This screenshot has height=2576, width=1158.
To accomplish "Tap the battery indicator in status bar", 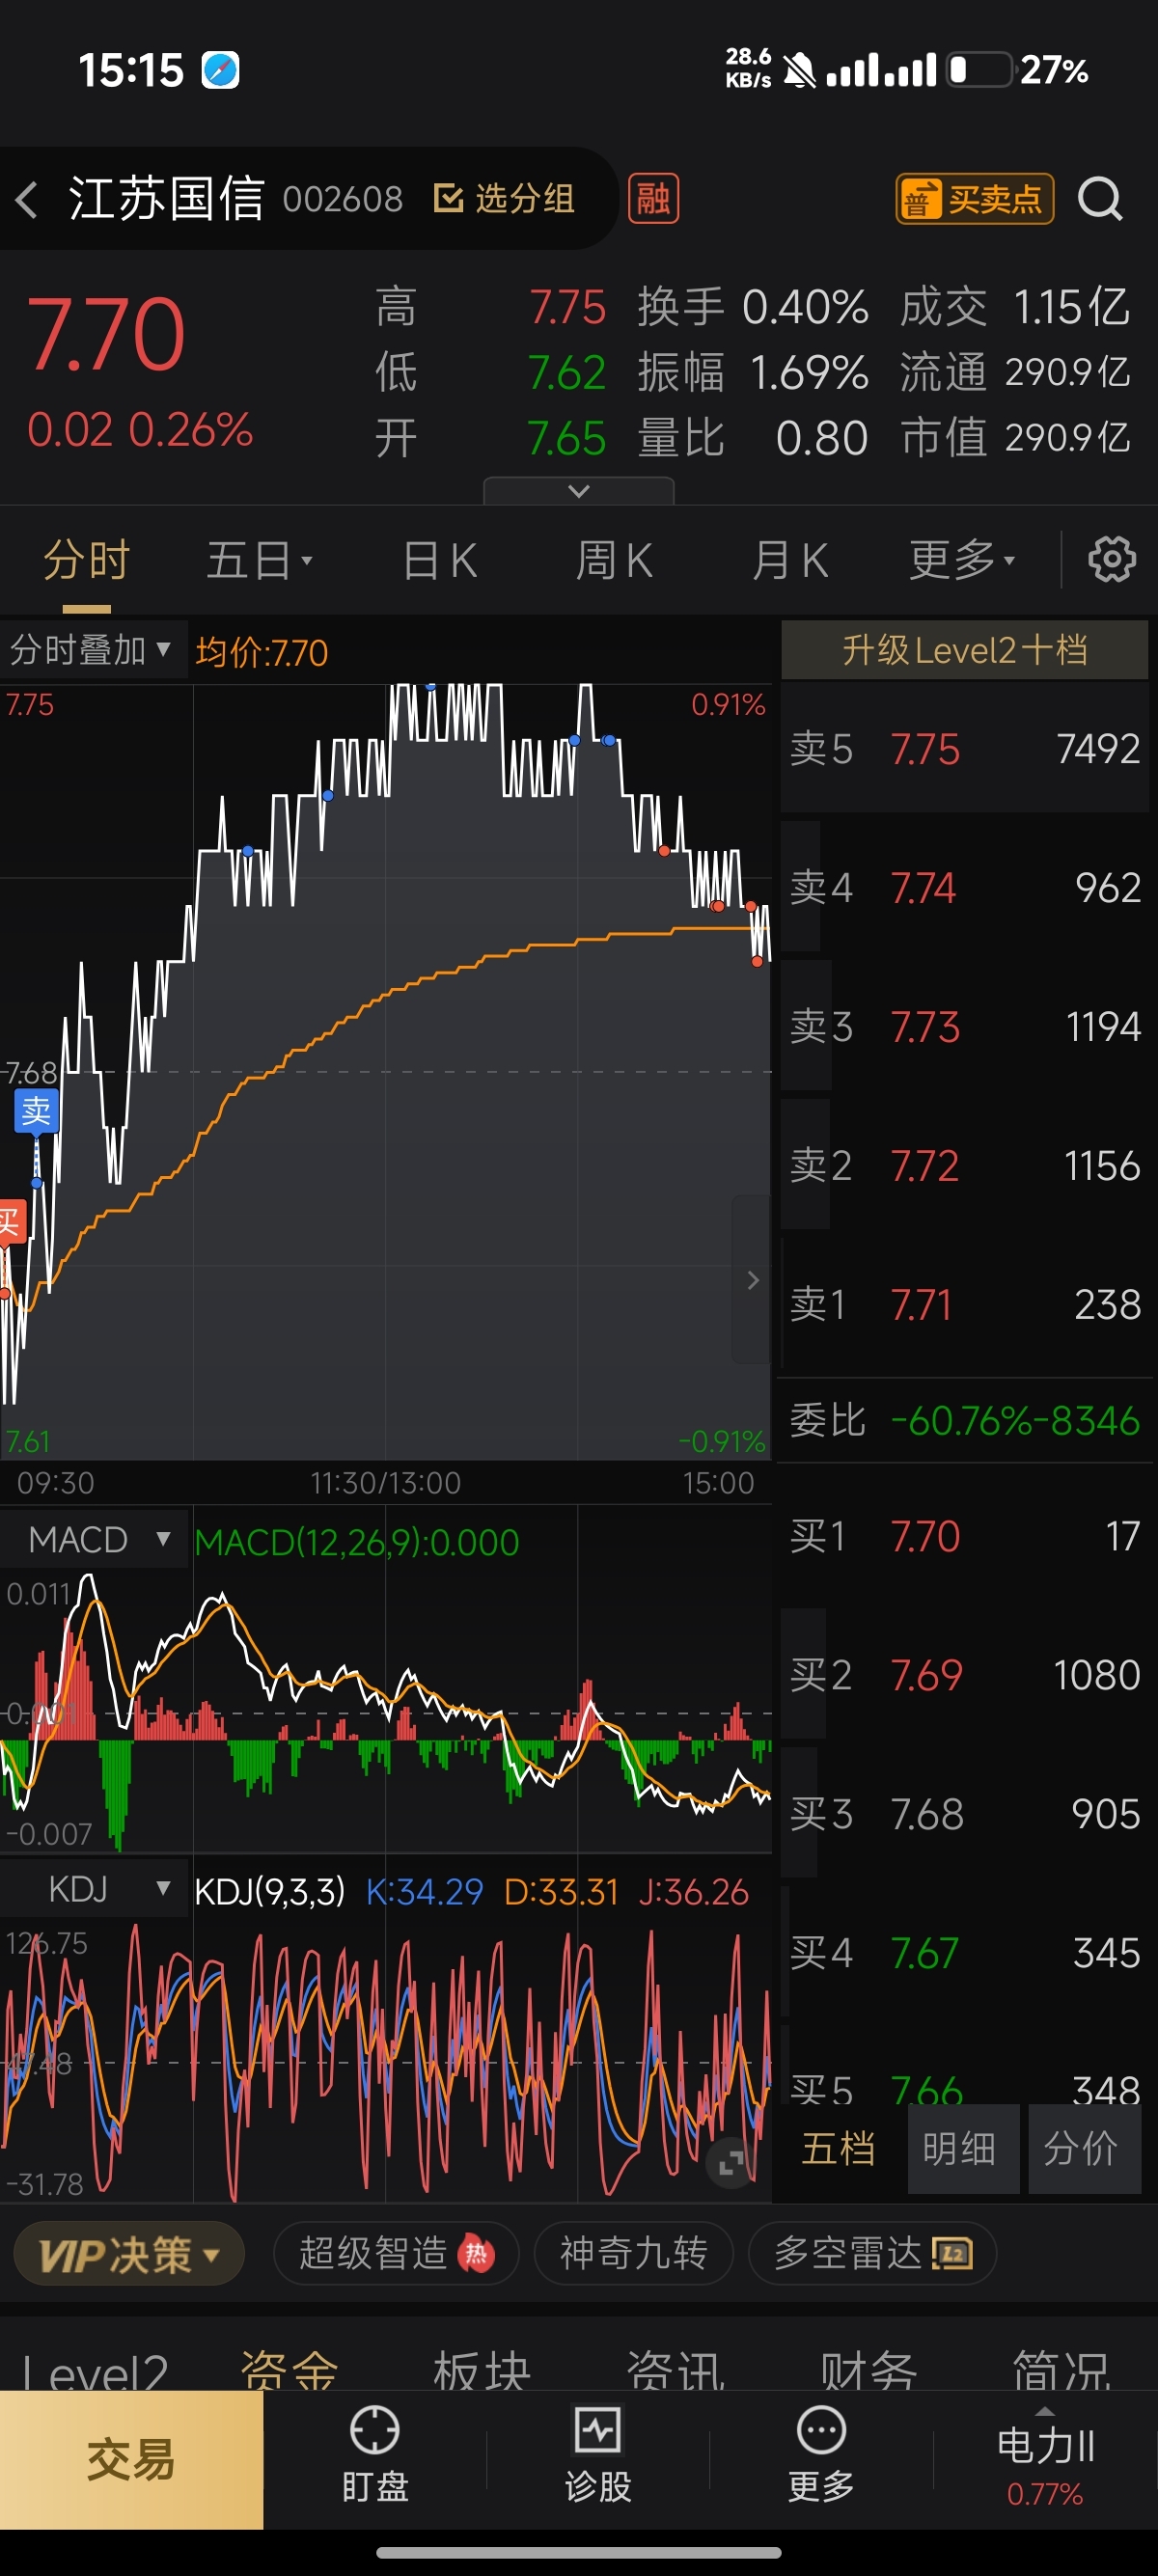I will pyautogui.click(x=979, y=70).
